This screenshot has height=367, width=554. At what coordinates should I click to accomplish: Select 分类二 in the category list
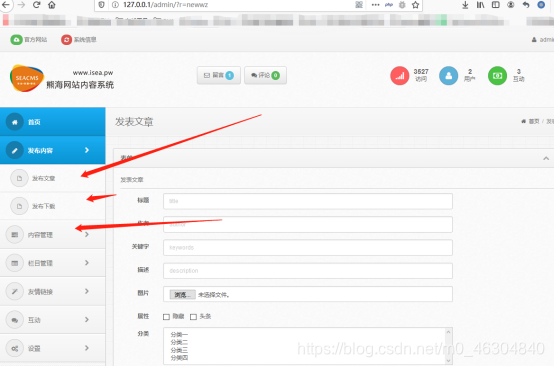tap(179, 342)
